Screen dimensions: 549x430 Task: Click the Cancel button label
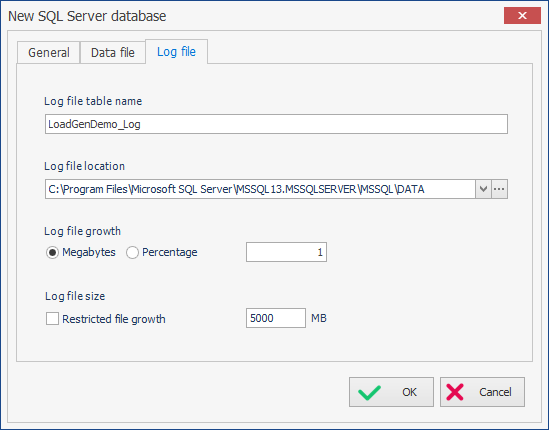coord(495,392)
